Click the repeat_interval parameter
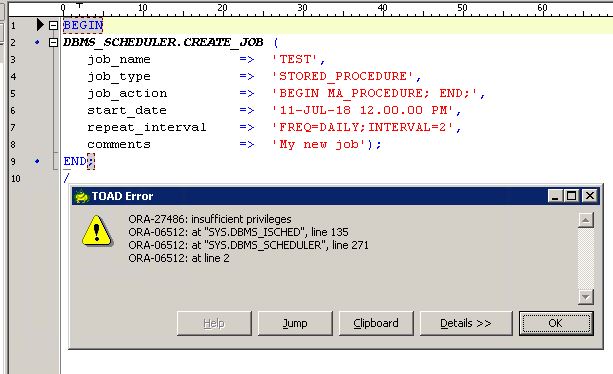This screenshot has height=374, width=613. point(147,127)
